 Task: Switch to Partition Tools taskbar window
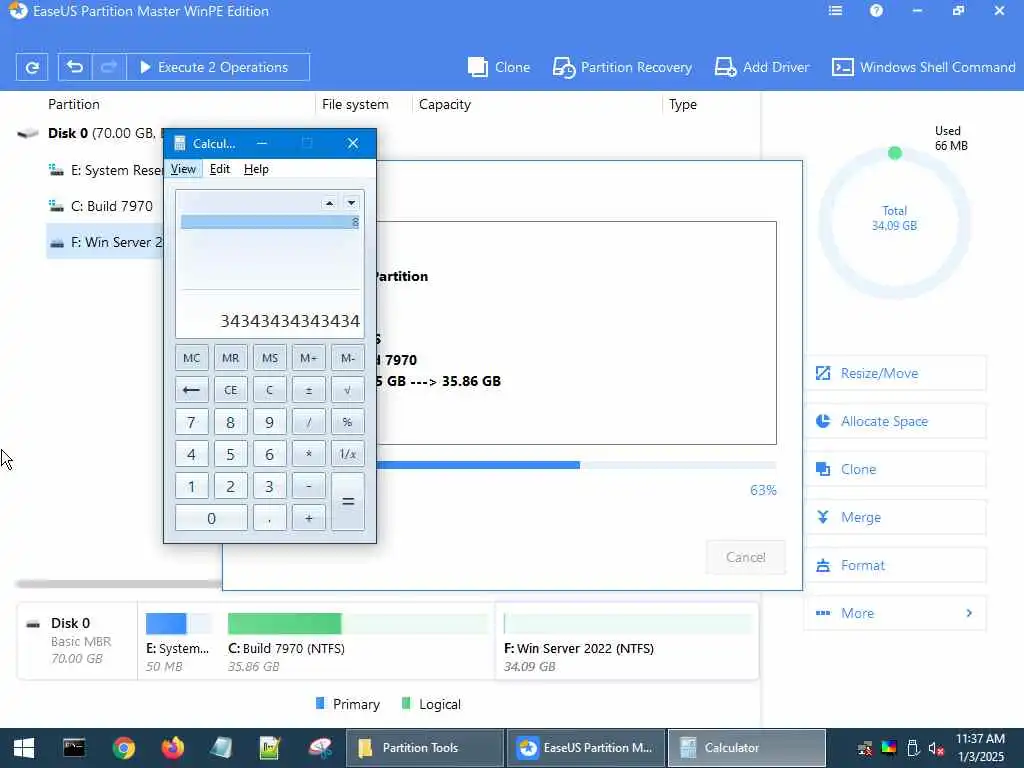pyautogui.click(x=424, y=748)
